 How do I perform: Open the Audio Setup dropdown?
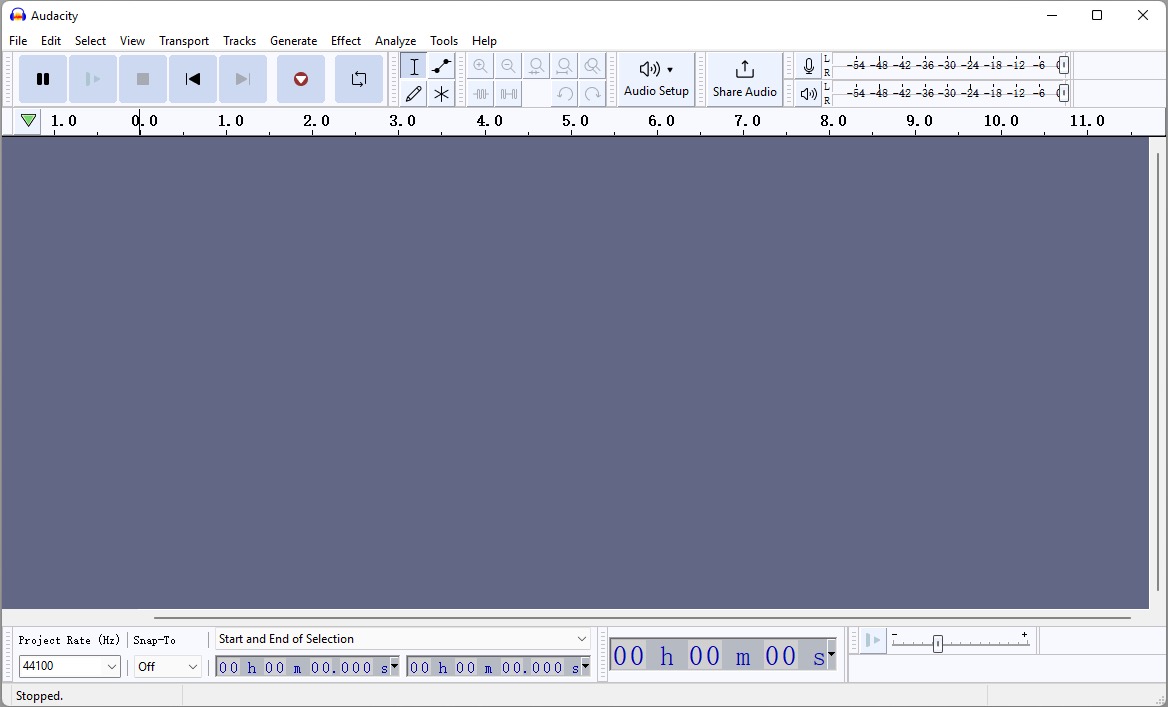point(656,79)
